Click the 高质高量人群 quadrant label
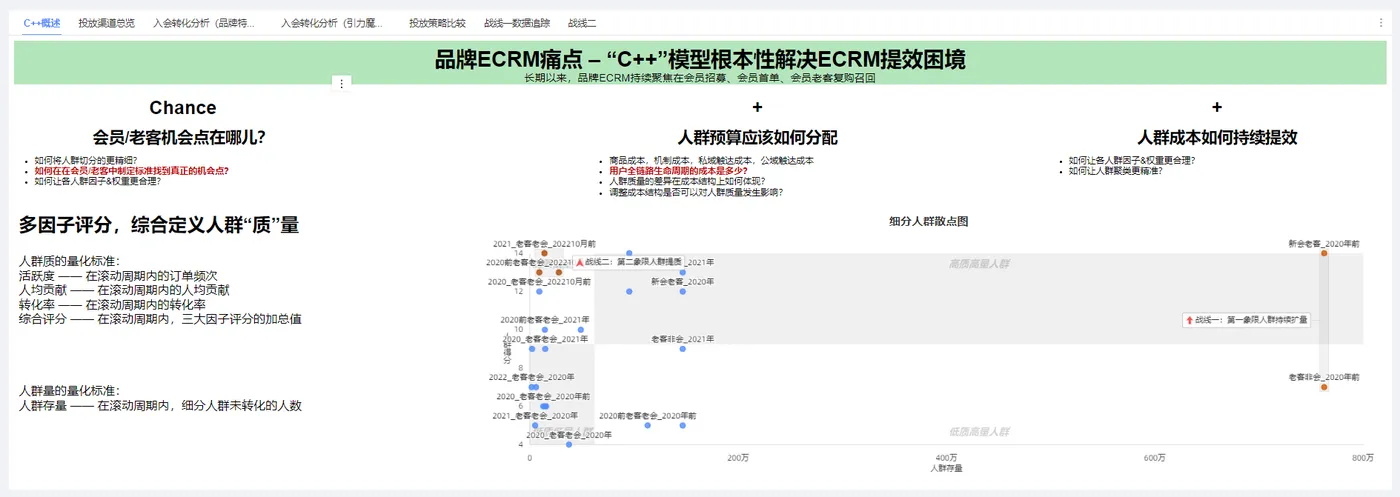Screen dimensions: 1400x497 click(x=979, y=263)
